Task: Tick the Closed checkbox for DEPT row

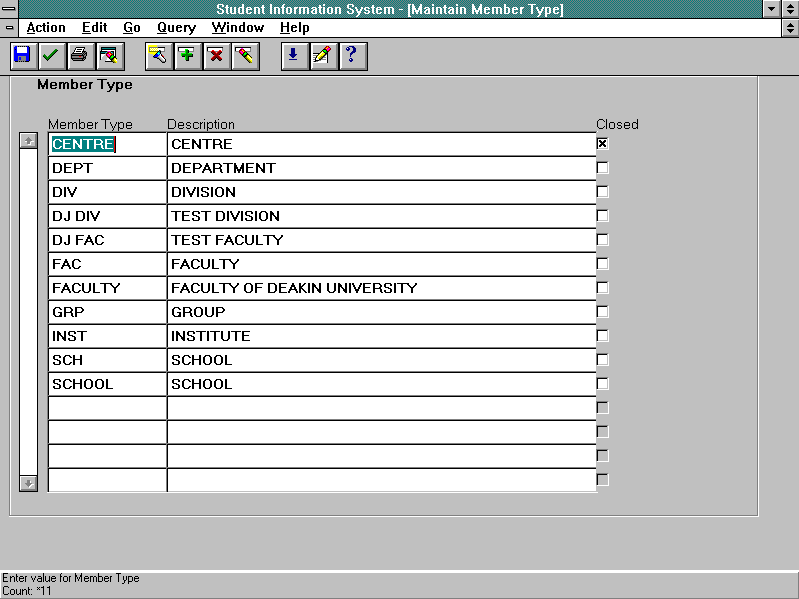Action: point(602,168)
